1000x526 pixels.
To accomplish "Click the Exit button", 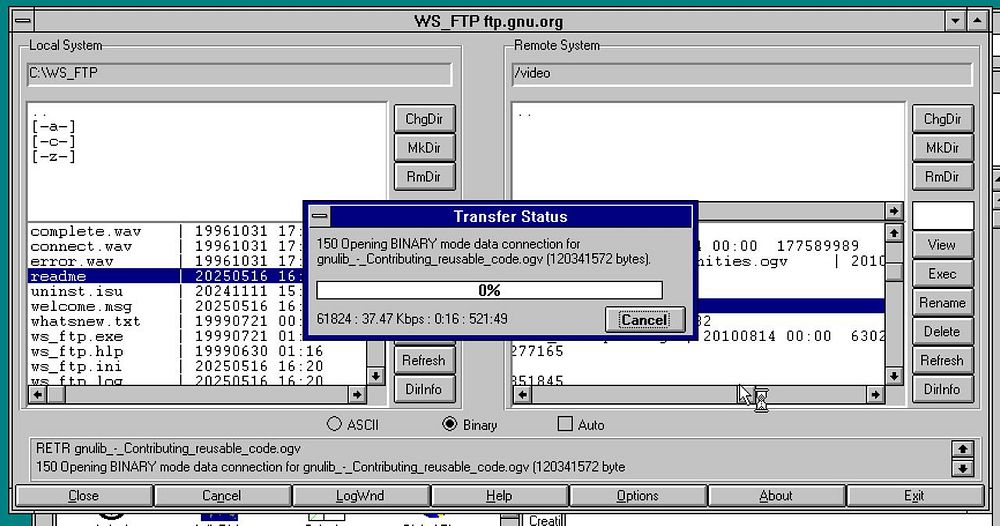I will click(x=914, y=495).
